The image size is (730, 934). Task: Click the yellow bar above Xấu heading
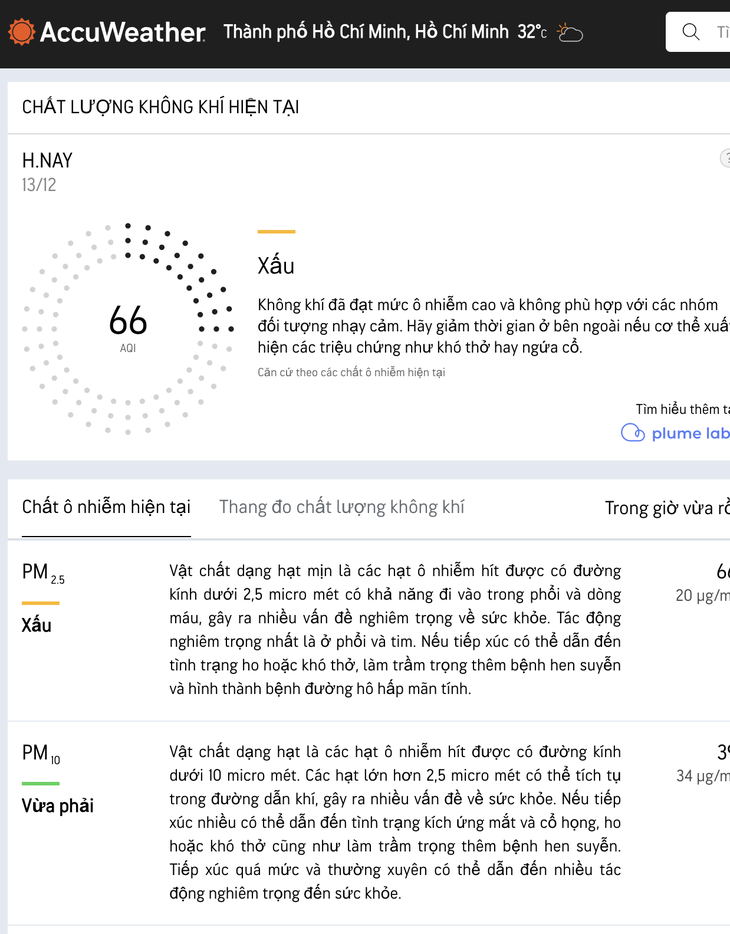[276, 232]
